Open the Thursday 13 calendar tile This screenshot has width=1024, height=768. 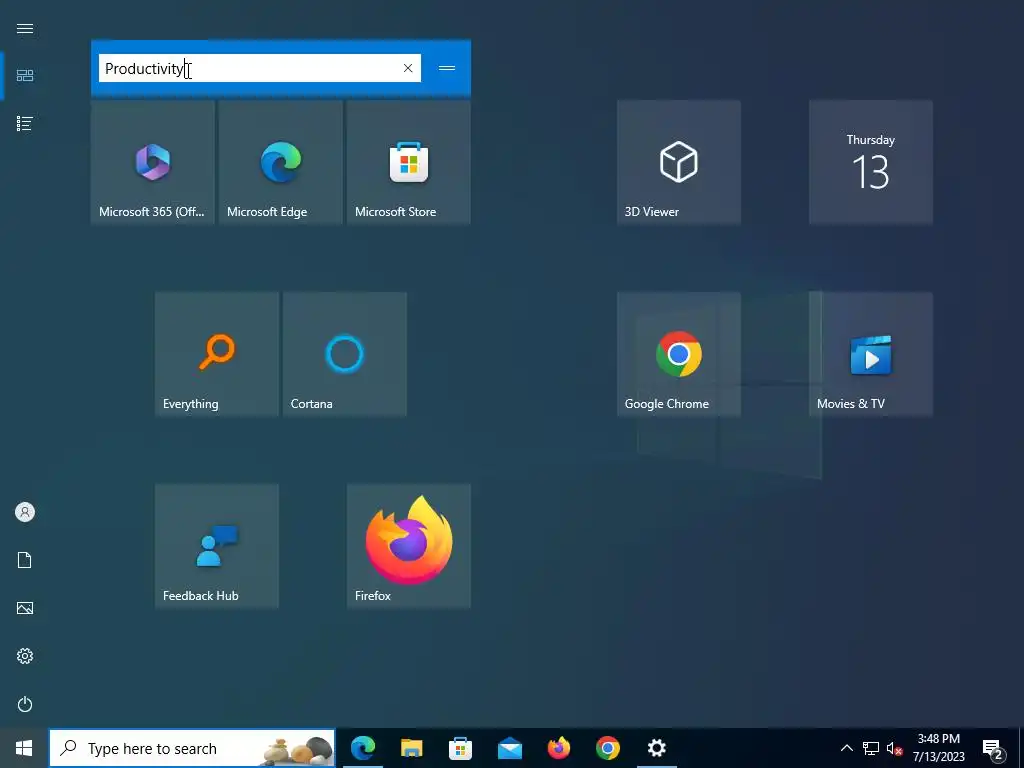pos(871,162)
